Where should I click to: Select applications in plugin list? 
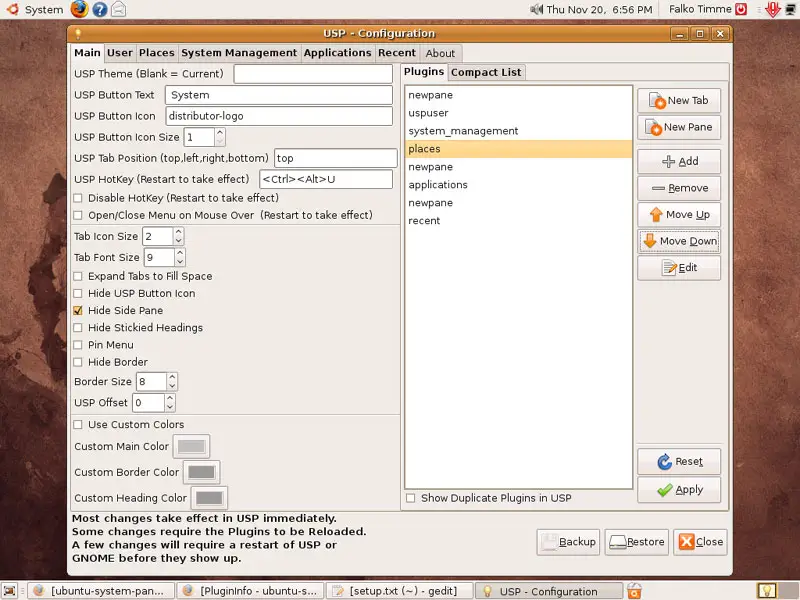(x=518, y=185)
